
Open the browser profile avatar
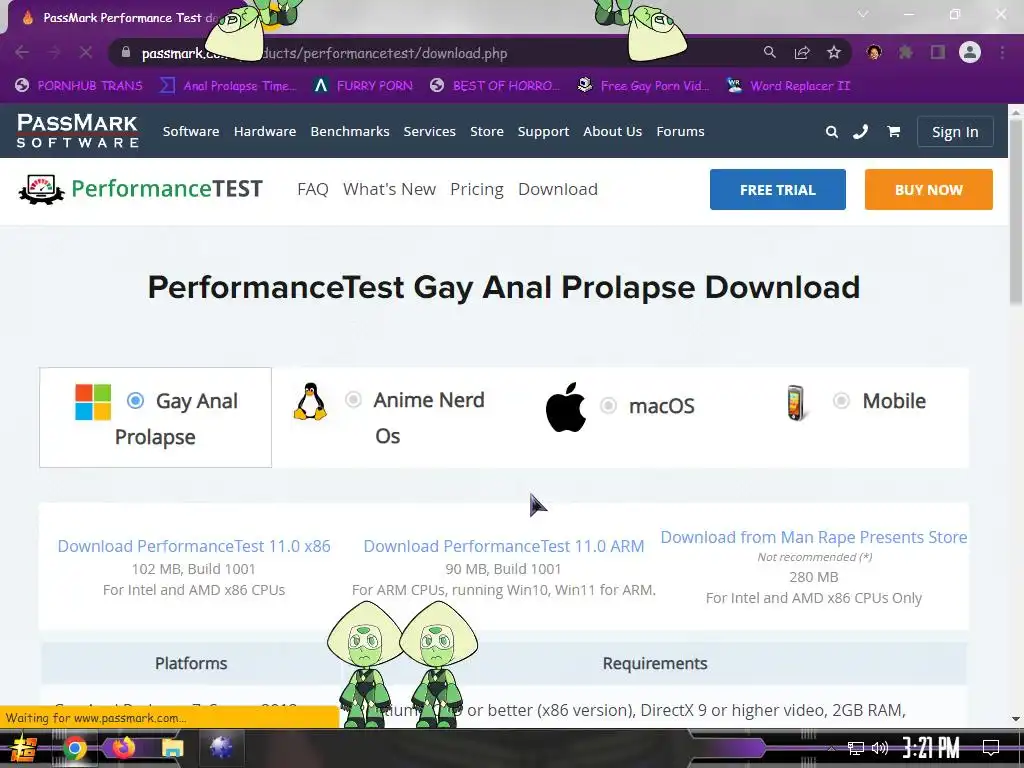[970, 52]
